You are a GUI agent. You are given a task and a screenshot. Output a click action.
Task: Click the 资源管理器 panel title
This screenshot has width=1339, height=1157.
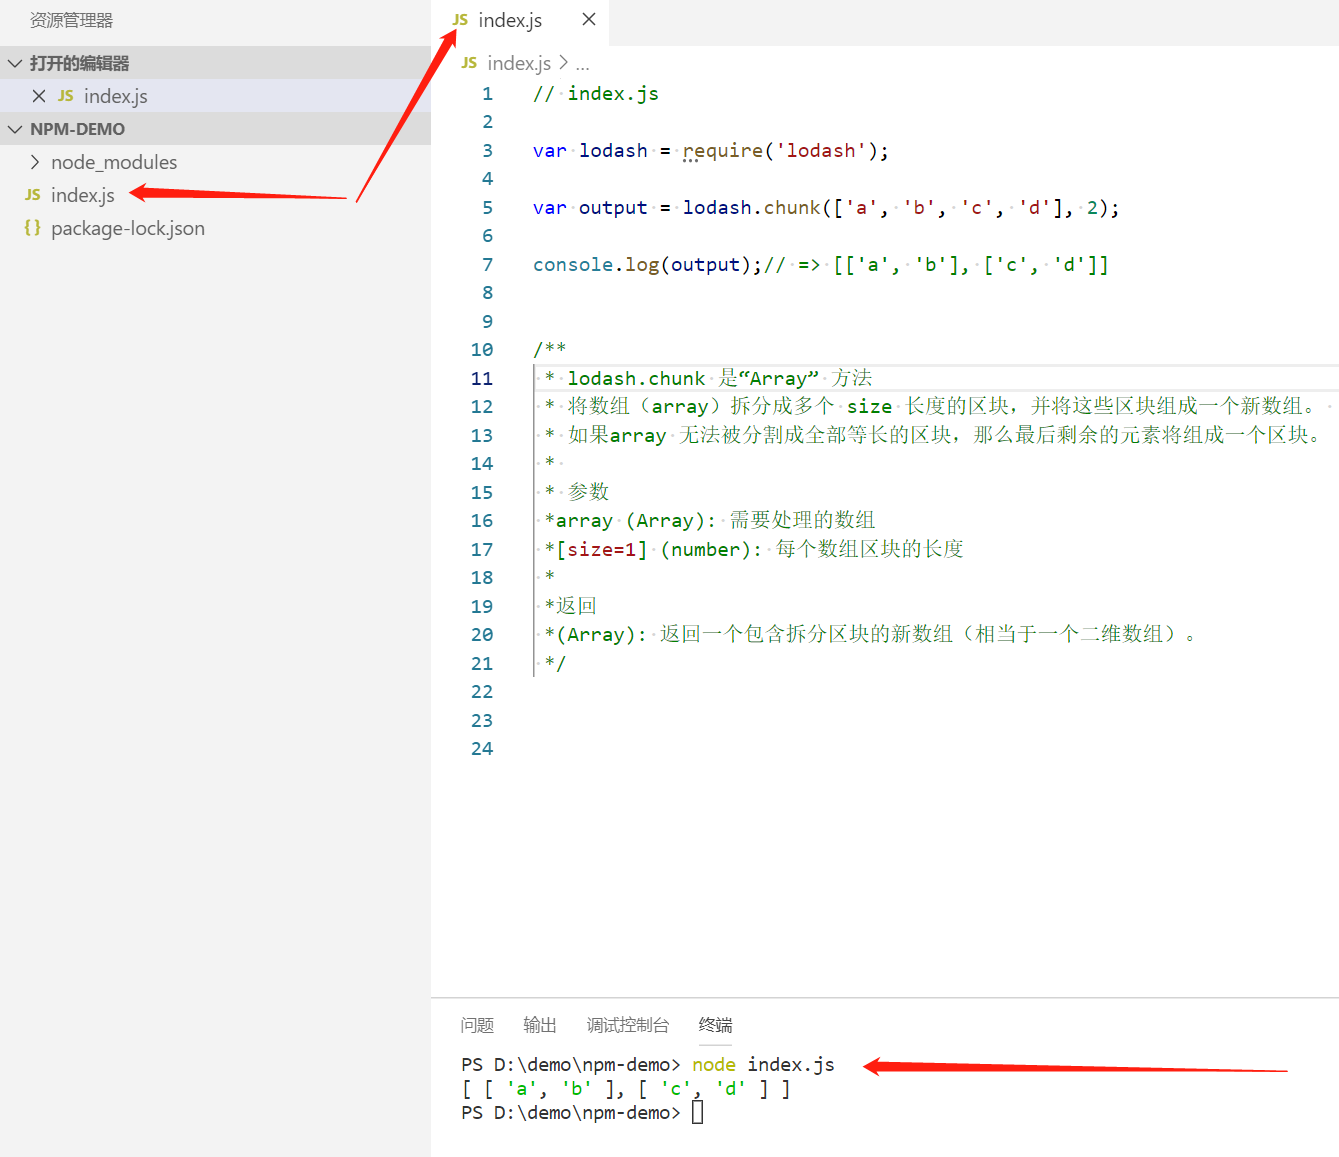[71, 20]
